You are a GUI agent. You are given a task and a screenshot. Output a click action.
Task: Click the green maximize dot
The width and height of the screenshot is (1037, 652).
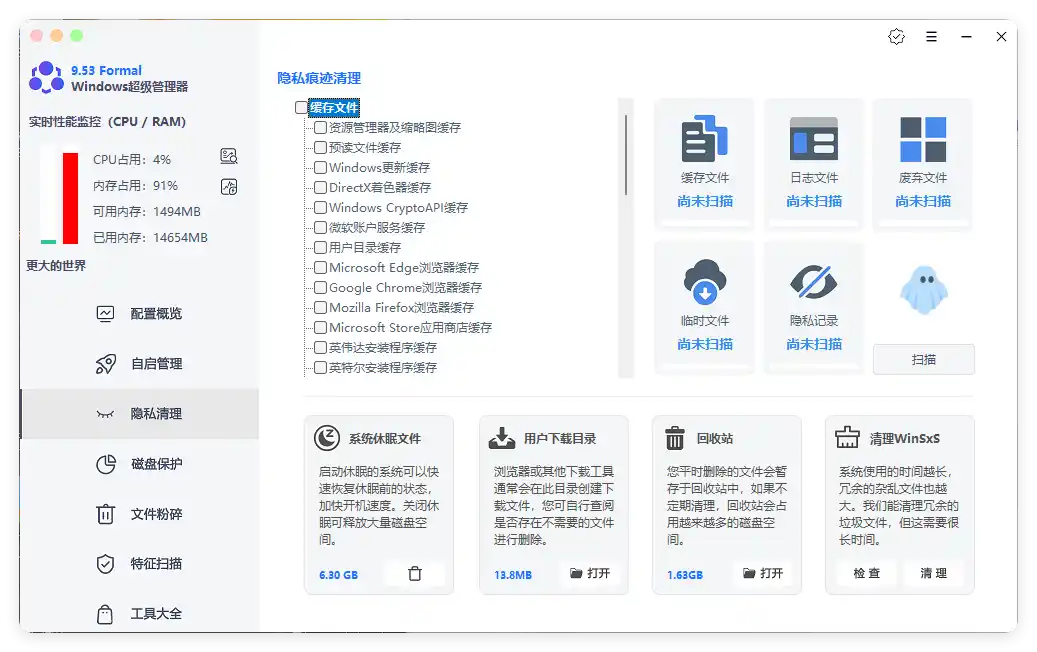click(77, 36)
